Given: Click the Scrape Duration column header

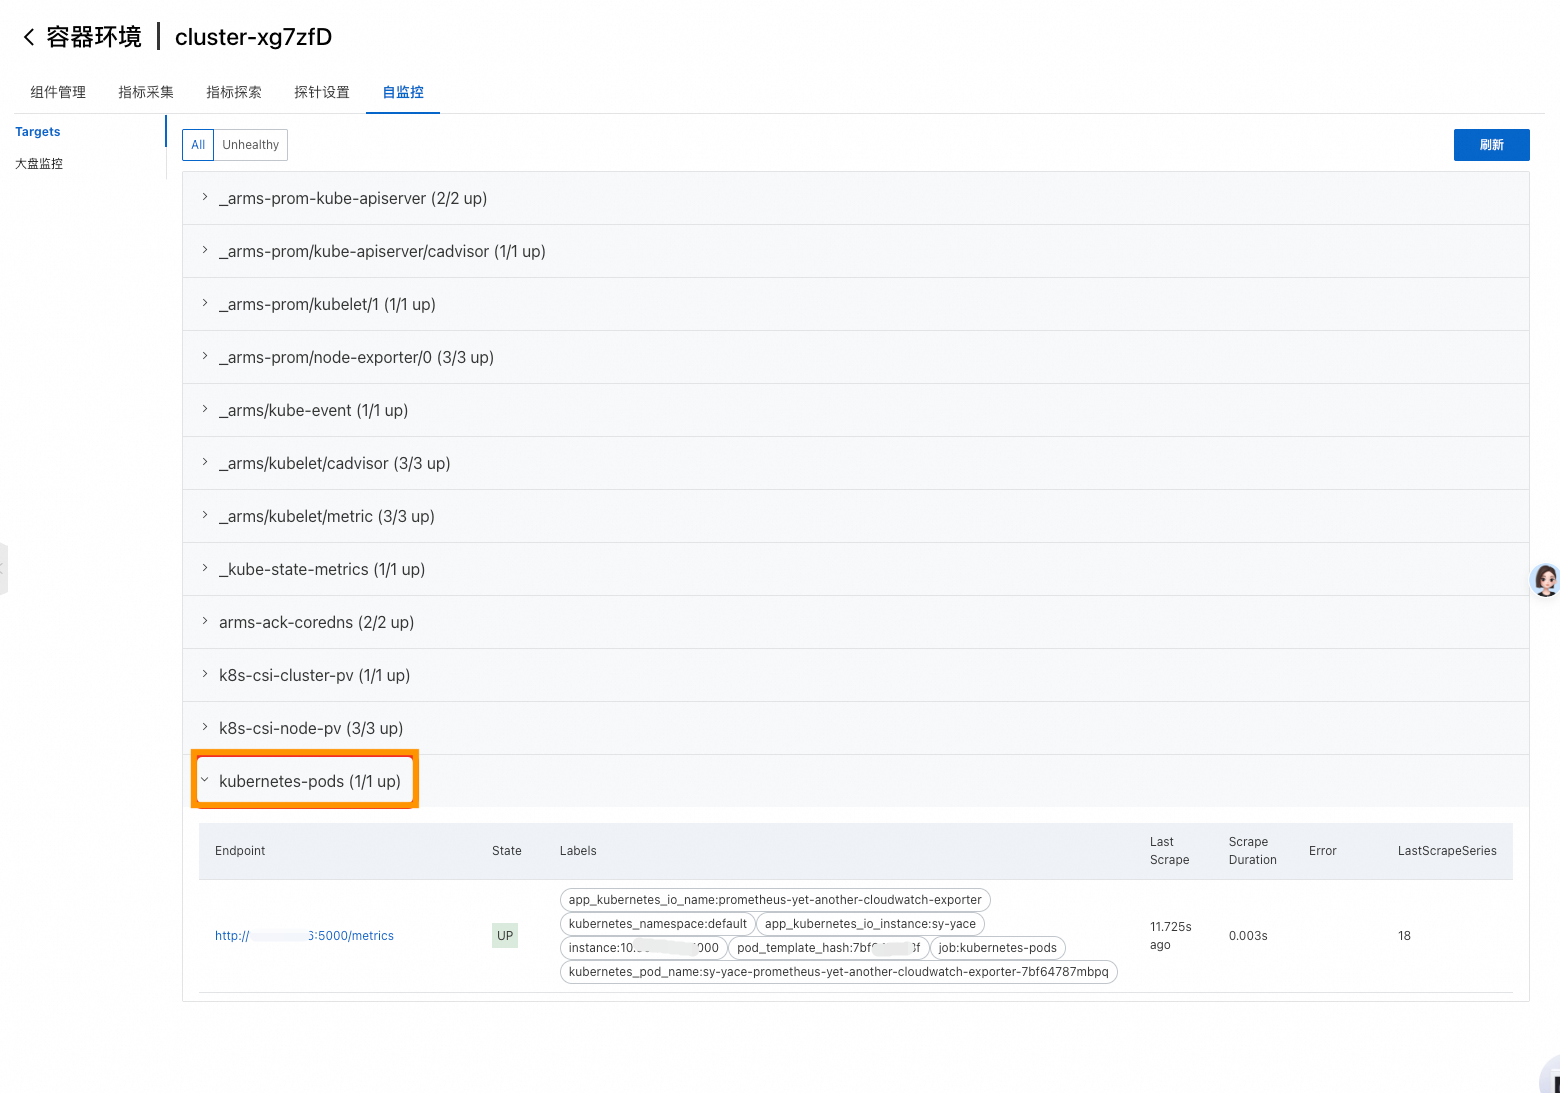Looking at the screenshot, I should pyautogui.click(x=1252, y=851).
